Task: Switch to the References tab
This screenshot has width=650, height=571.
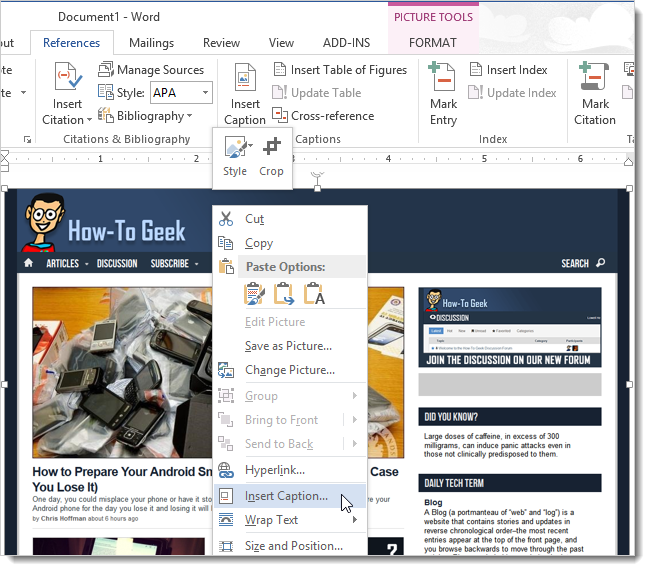Action: [71, 43]
